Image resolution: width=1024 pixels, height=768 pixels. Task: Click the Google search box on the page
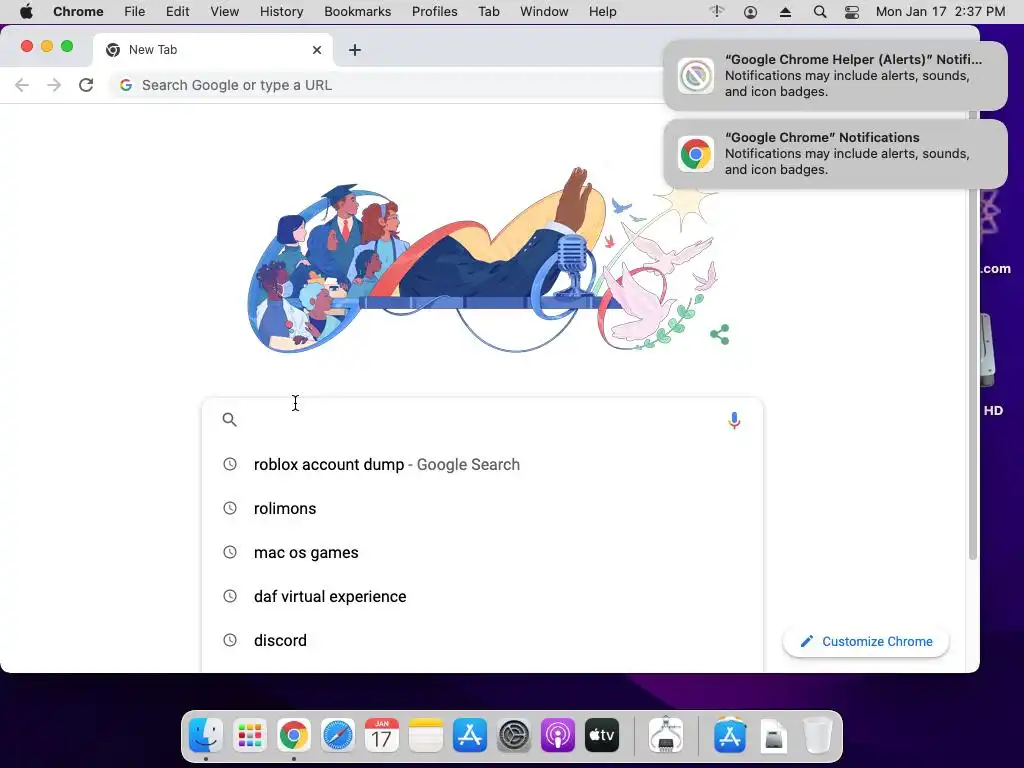pos(482,420)
